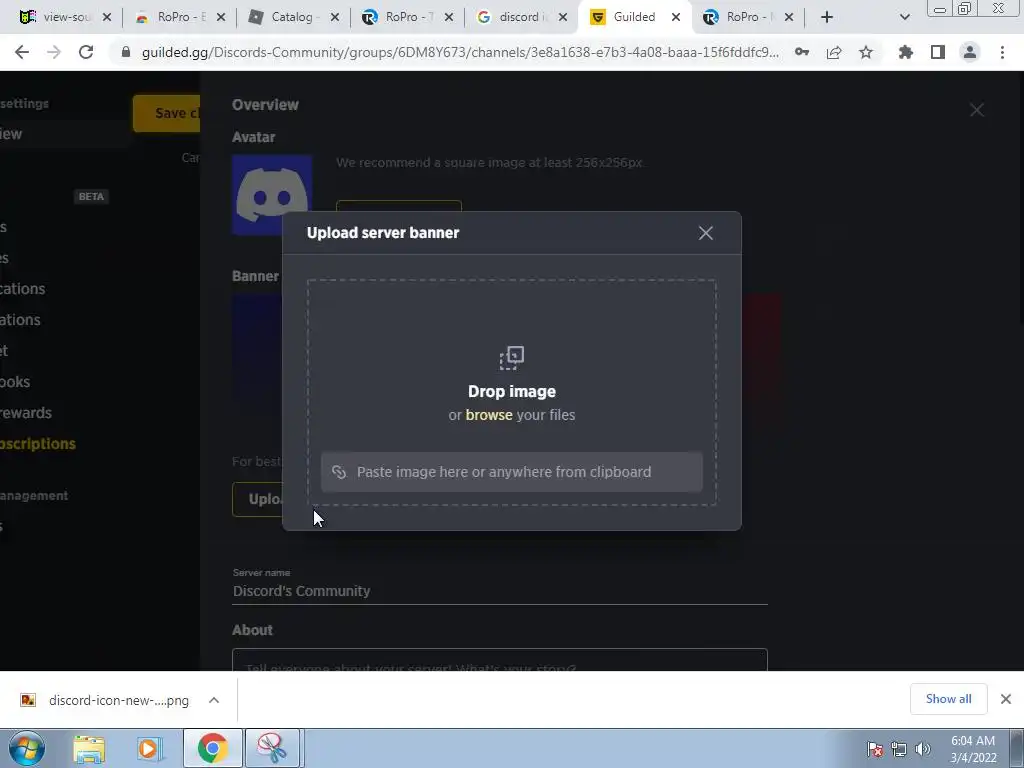The width and height of the screenshot is (1024, 768).
Task: Click the browse link to choose files
Action: [488, 415]
